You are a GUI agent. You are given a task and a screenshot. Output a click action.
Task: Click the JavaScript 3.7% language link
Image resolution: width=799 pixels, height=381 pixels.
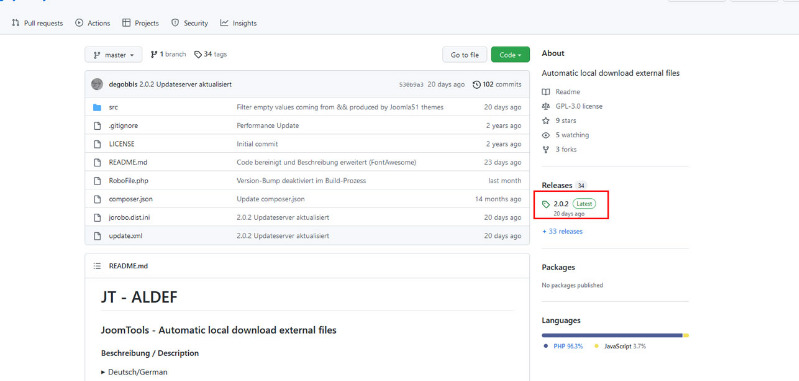click(621, 346)
